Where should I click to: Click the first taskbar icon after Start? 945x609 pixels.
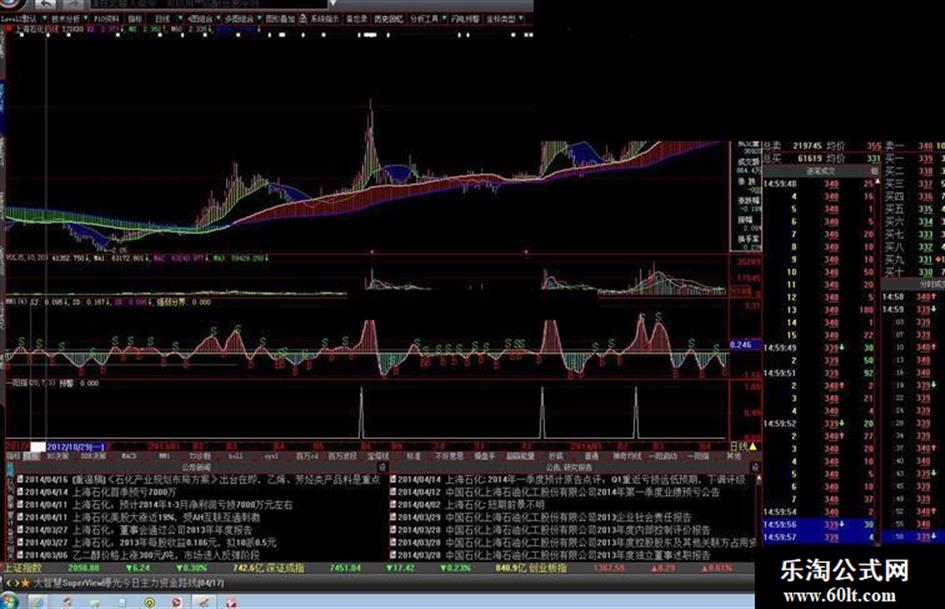[37, 602]
